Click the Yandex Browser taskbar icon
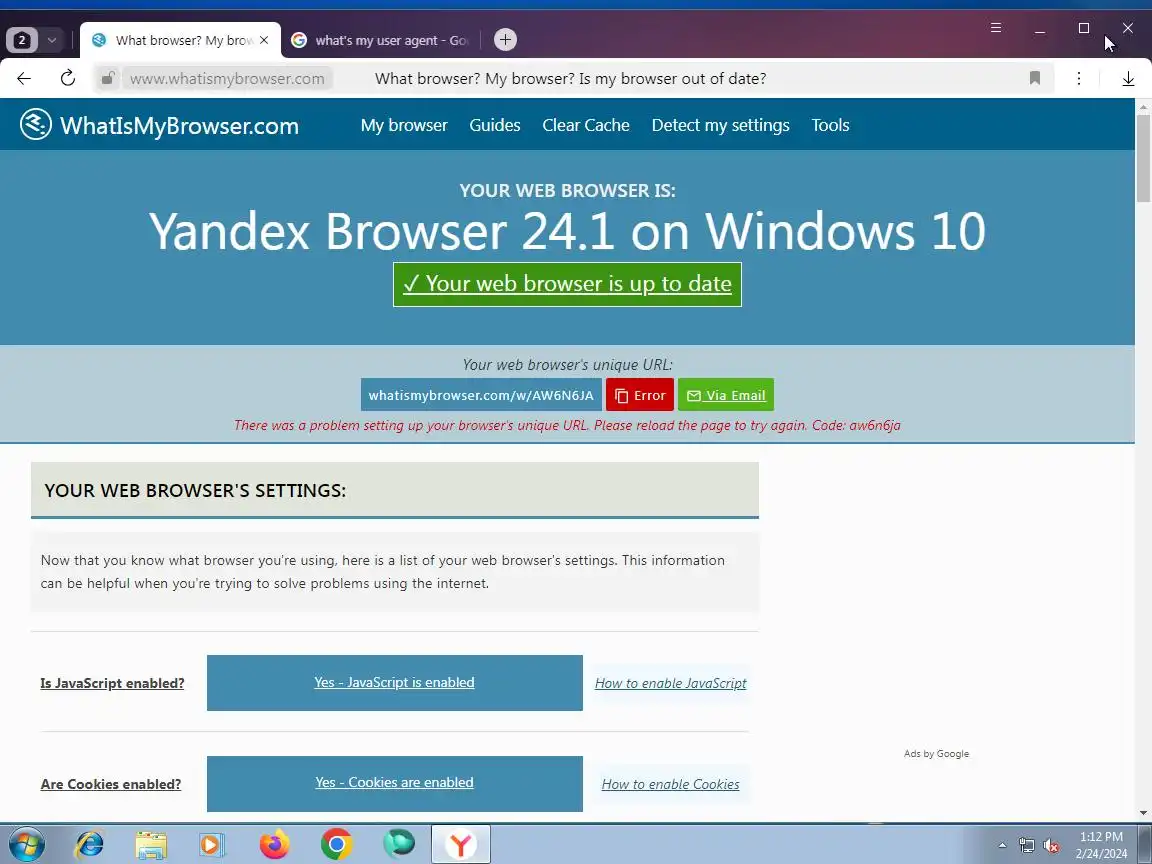Screen dimensions: 1152x864 point(461,845)
